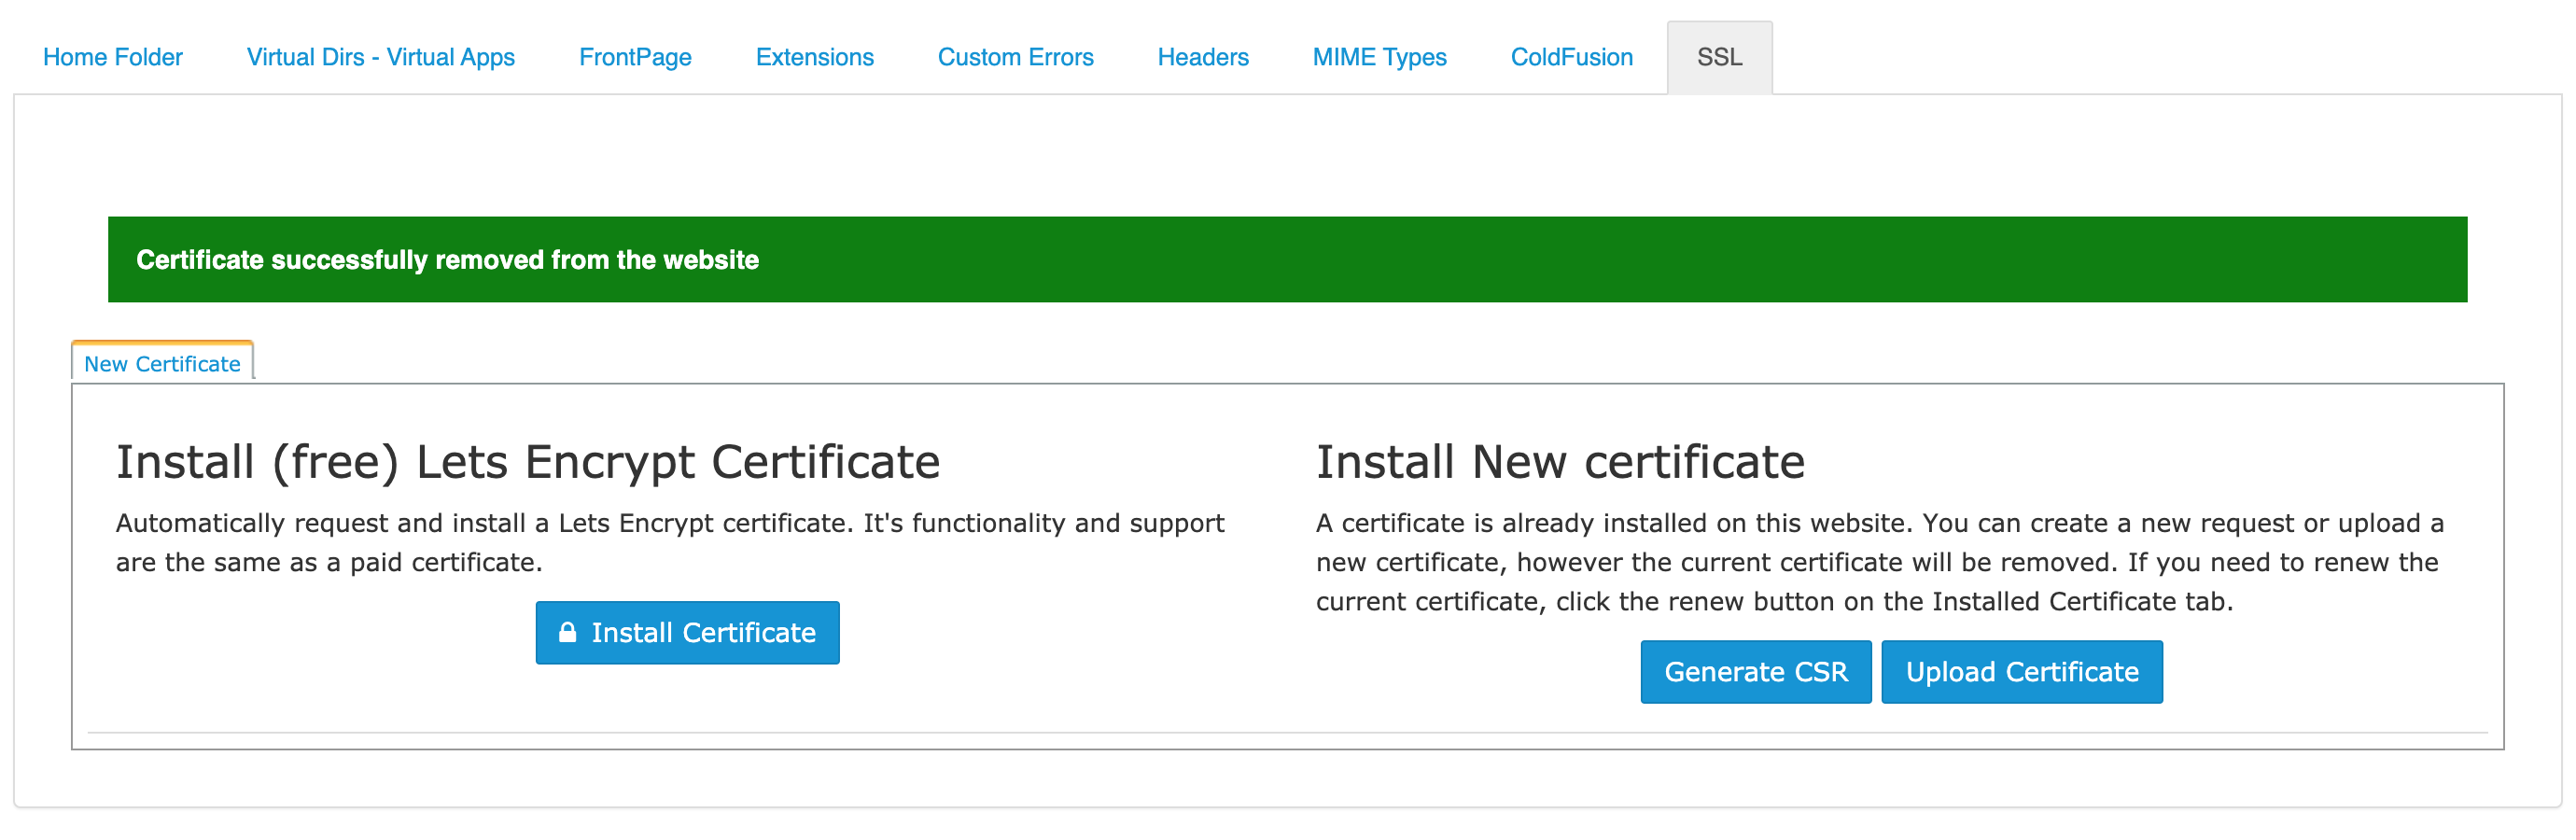Open the Extensions tab
This screenshot has height=840, width=2576.
coord(815,57)
